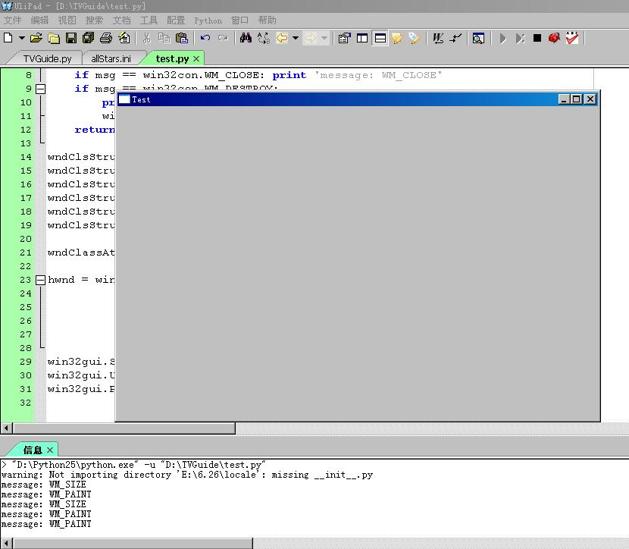Click the Open file folder icon

tap(36, 38)
